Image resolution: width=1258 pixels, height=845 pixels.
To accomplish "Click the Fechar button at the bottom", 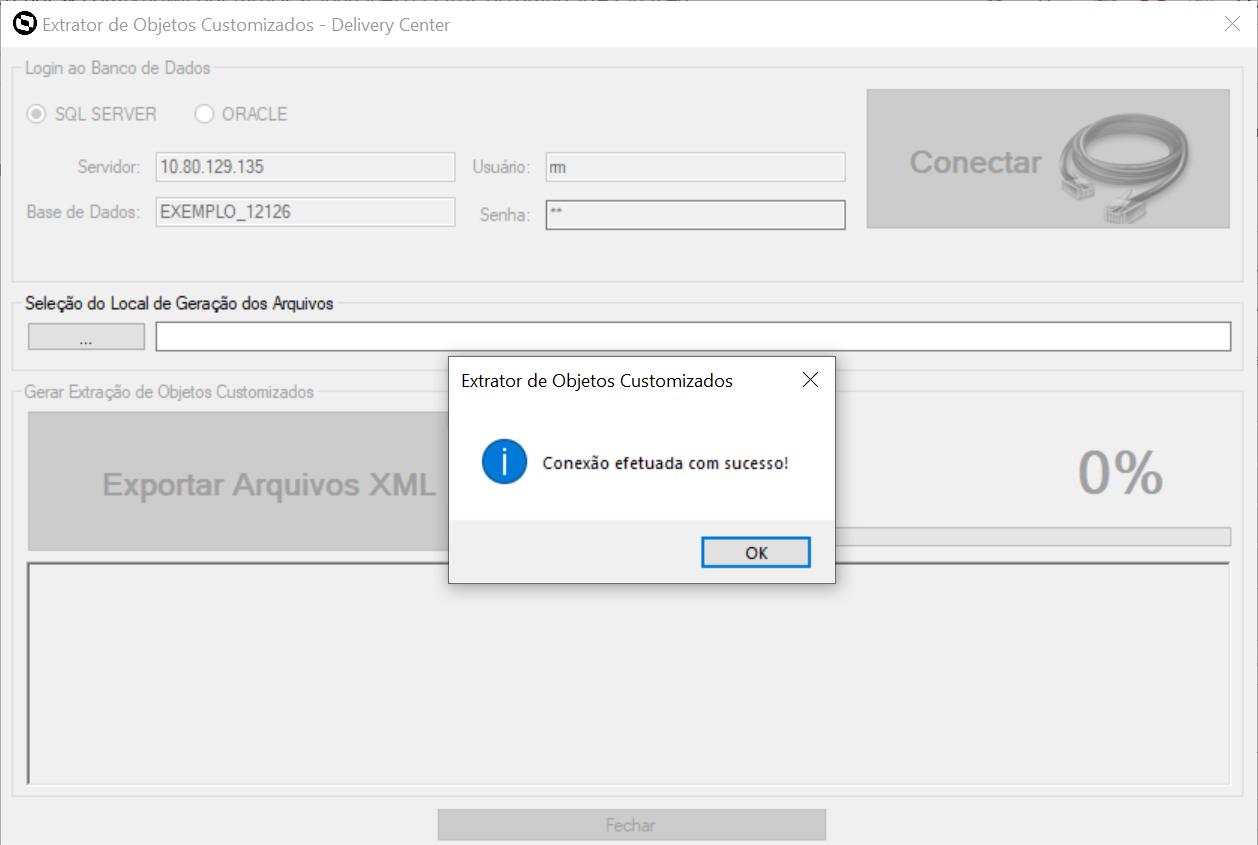I will [631, 825].
